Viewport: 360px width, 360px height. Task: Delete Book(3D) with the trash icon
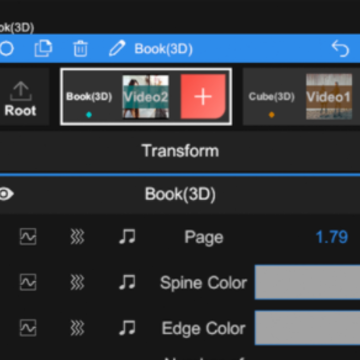pyautogui.click(x=80, y=49)
